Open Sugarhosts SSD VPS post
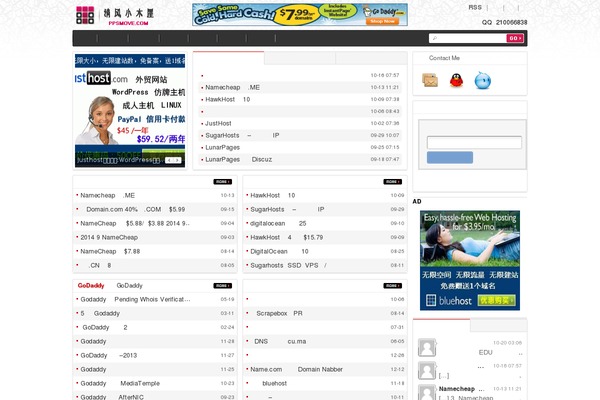The width and height of the screenshot is (600, 400). pyautogui.click(x=289, y=265)
